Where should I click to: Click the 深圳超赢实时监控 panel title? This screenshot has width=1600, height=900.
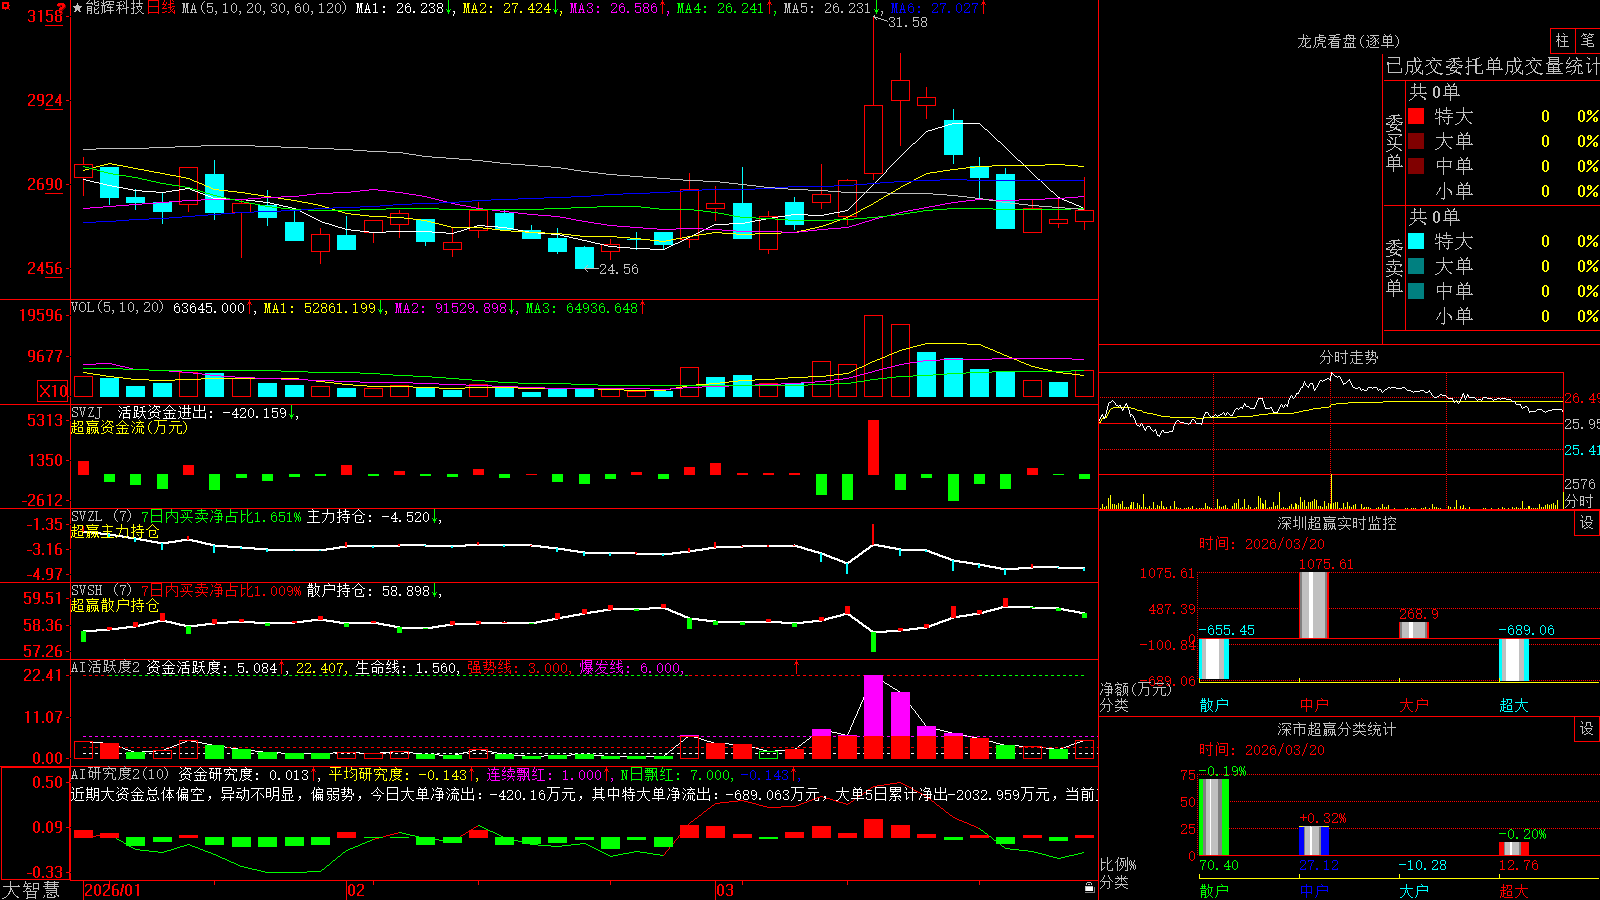(1337, 523)
